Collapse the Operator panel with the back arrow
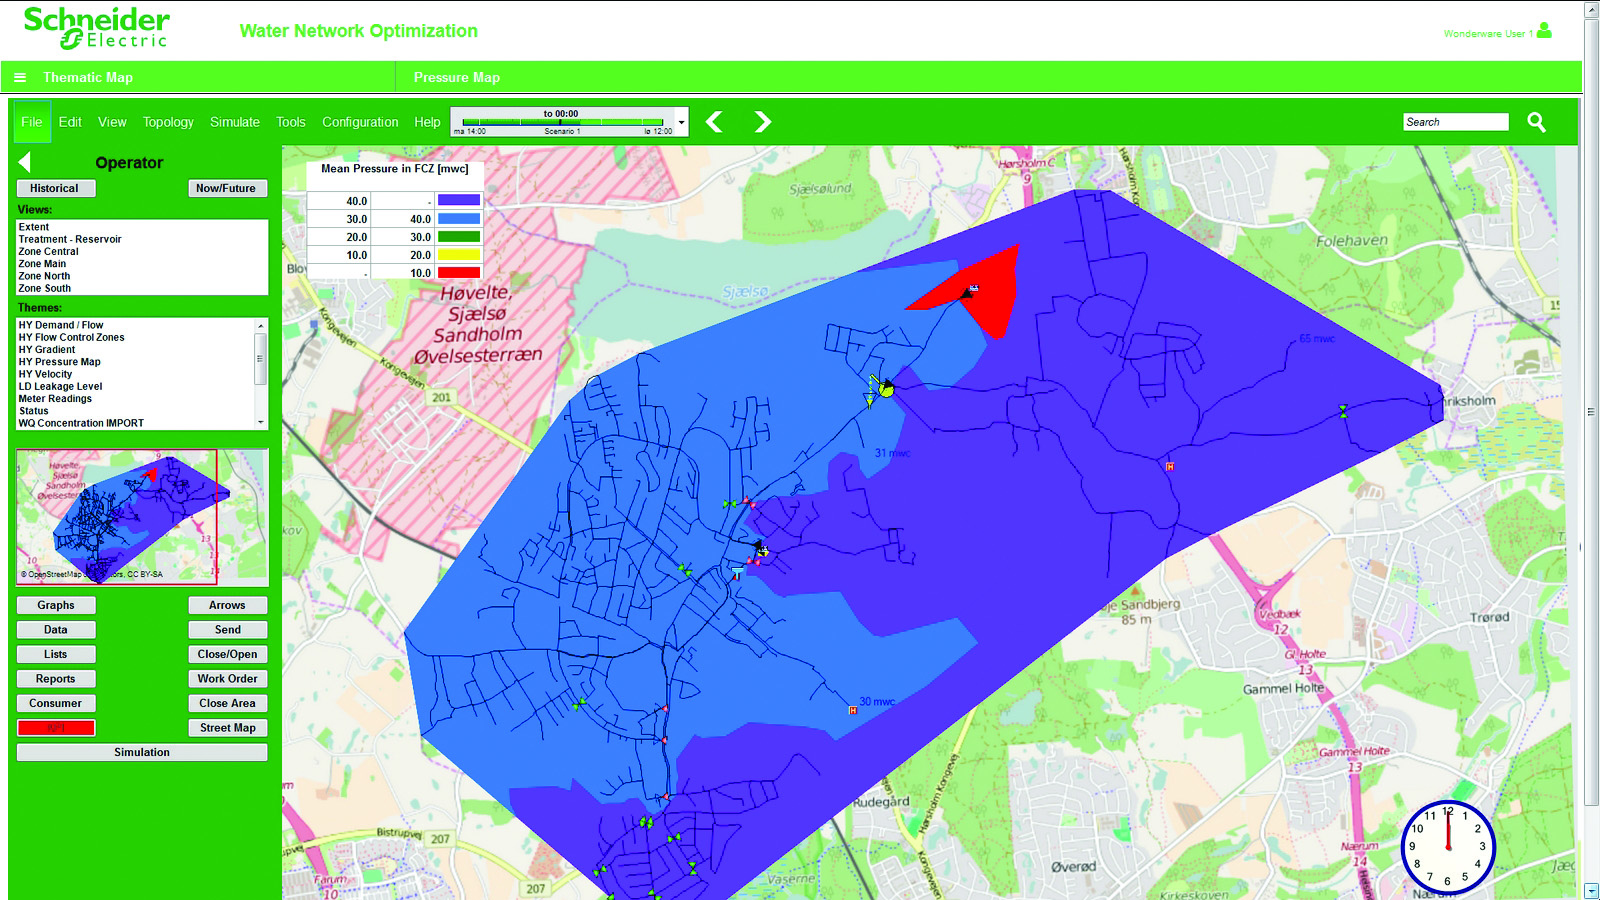 (25, 162)
